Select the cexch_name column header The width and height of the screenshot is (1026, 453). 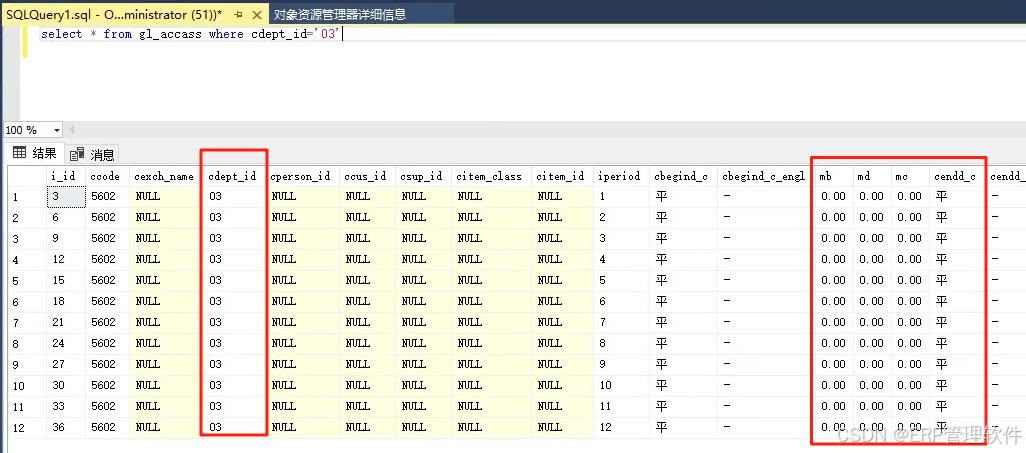coord(166,177)
